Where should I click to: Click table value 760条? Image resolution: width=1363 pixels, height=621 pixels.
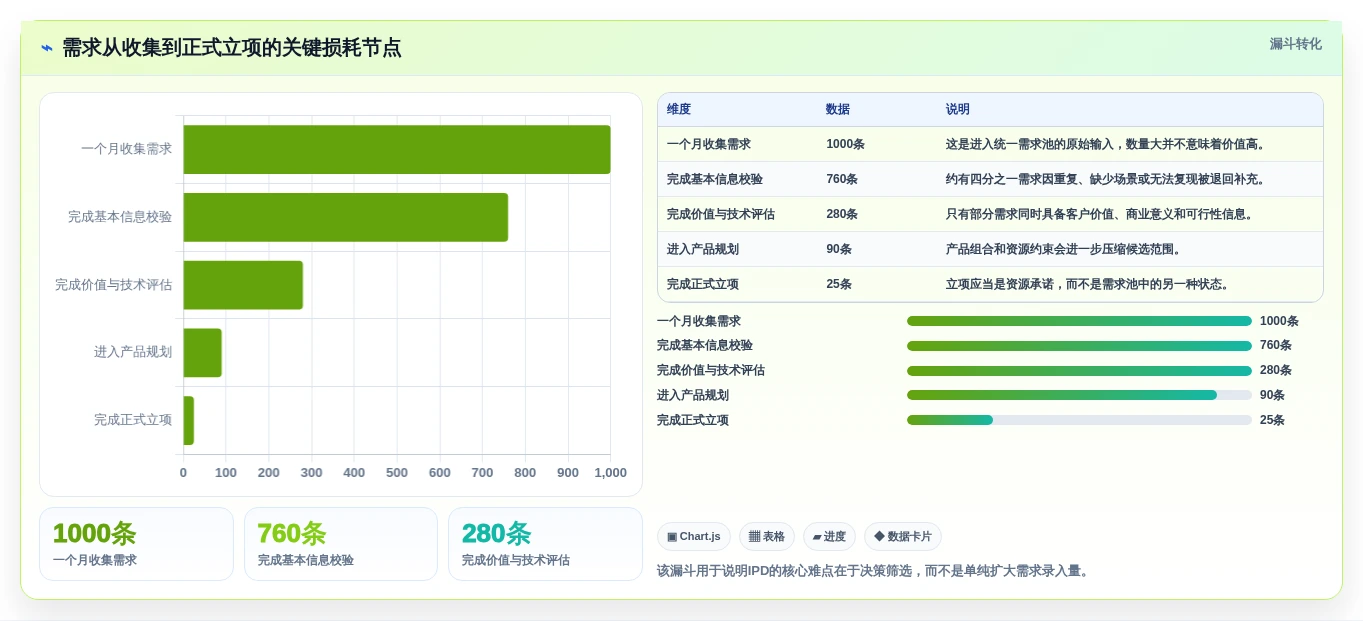coord(842,179)
